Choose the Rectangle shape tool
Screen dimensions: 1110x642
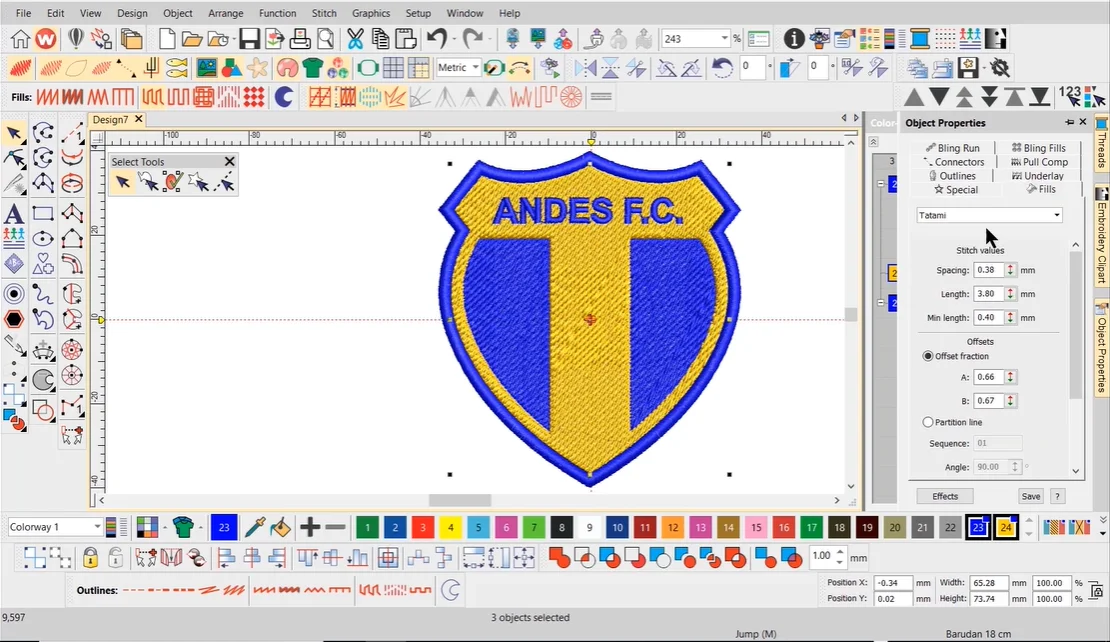pyautogui.click(x=43, y=213)
